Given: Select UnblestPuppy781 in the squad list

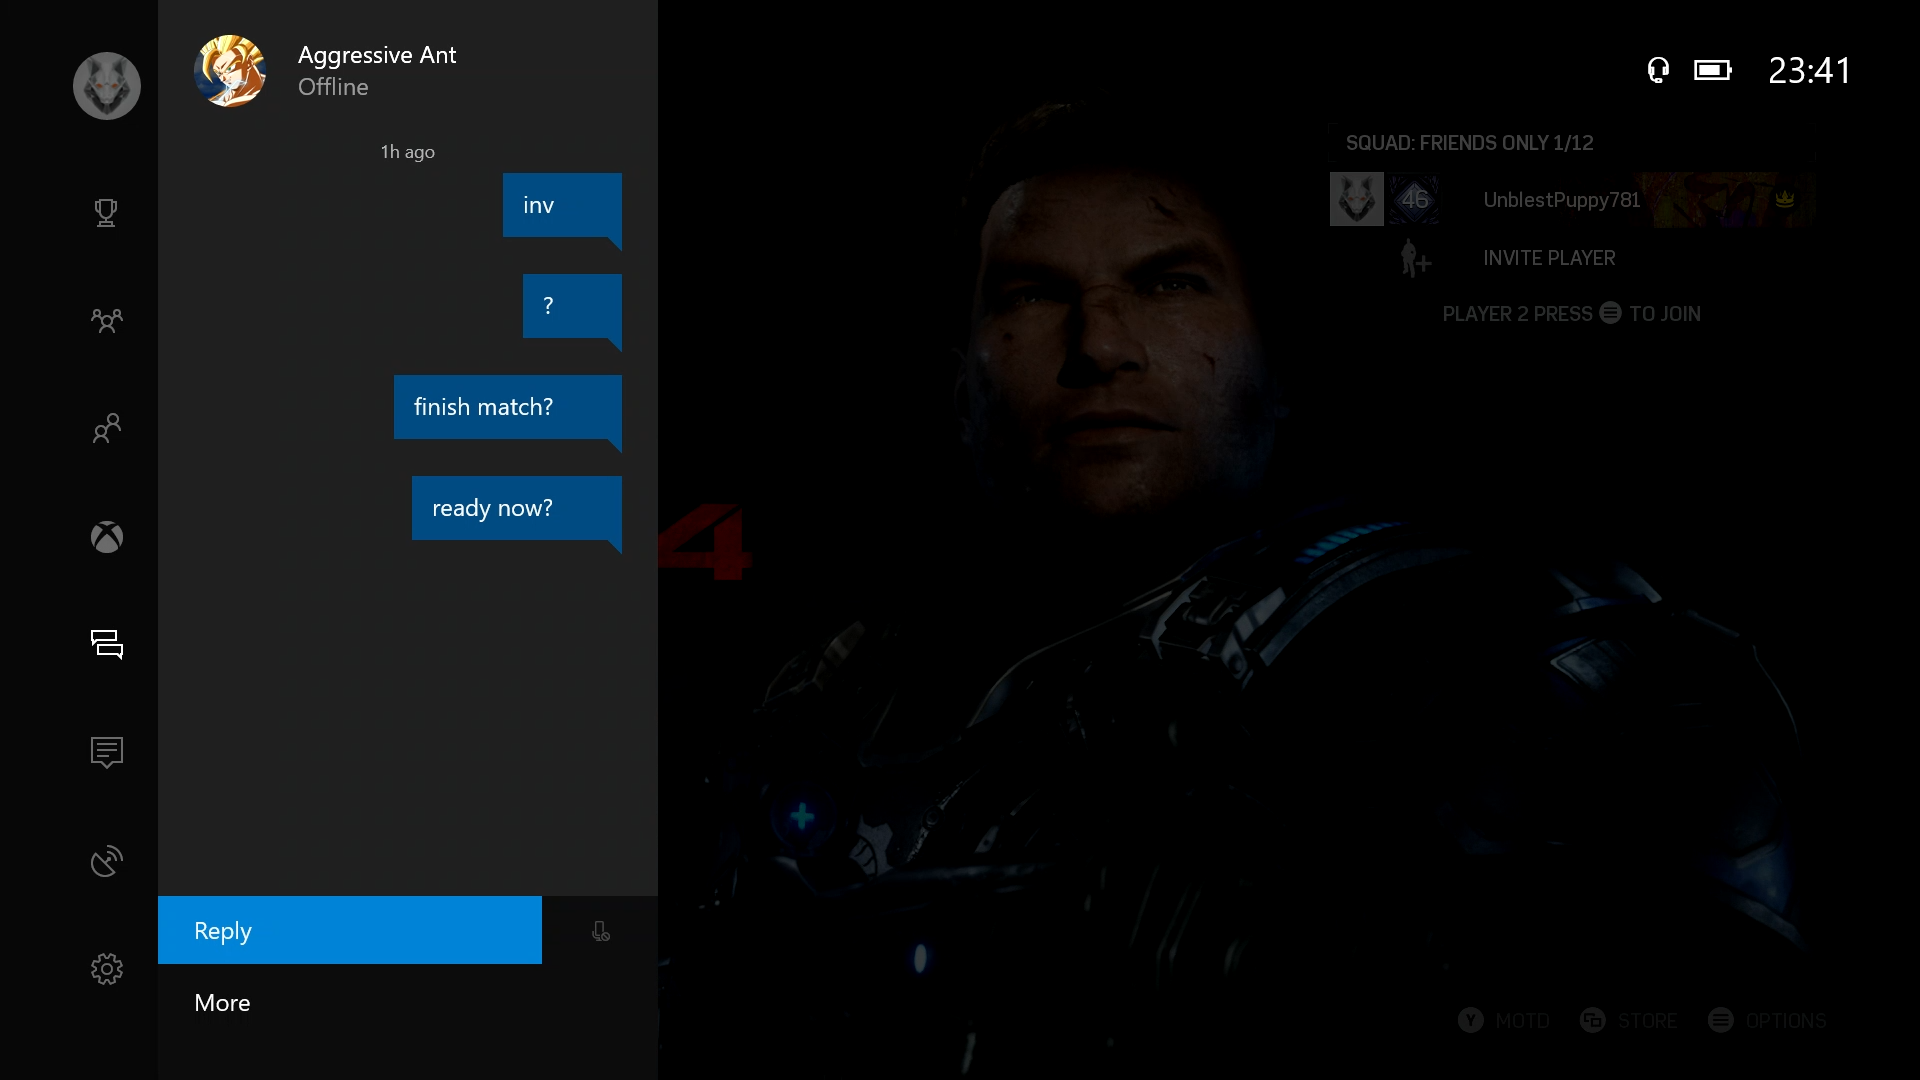Looking at the screenshot, I should pos(1562,200).
